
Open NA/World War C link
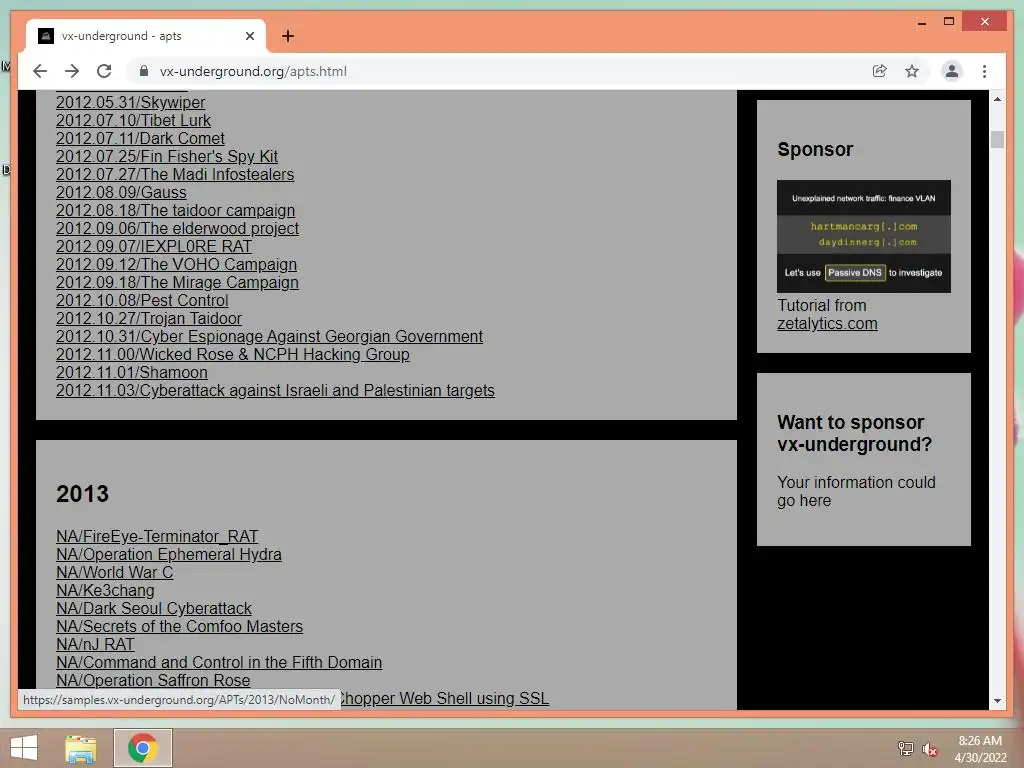point(115,572)
